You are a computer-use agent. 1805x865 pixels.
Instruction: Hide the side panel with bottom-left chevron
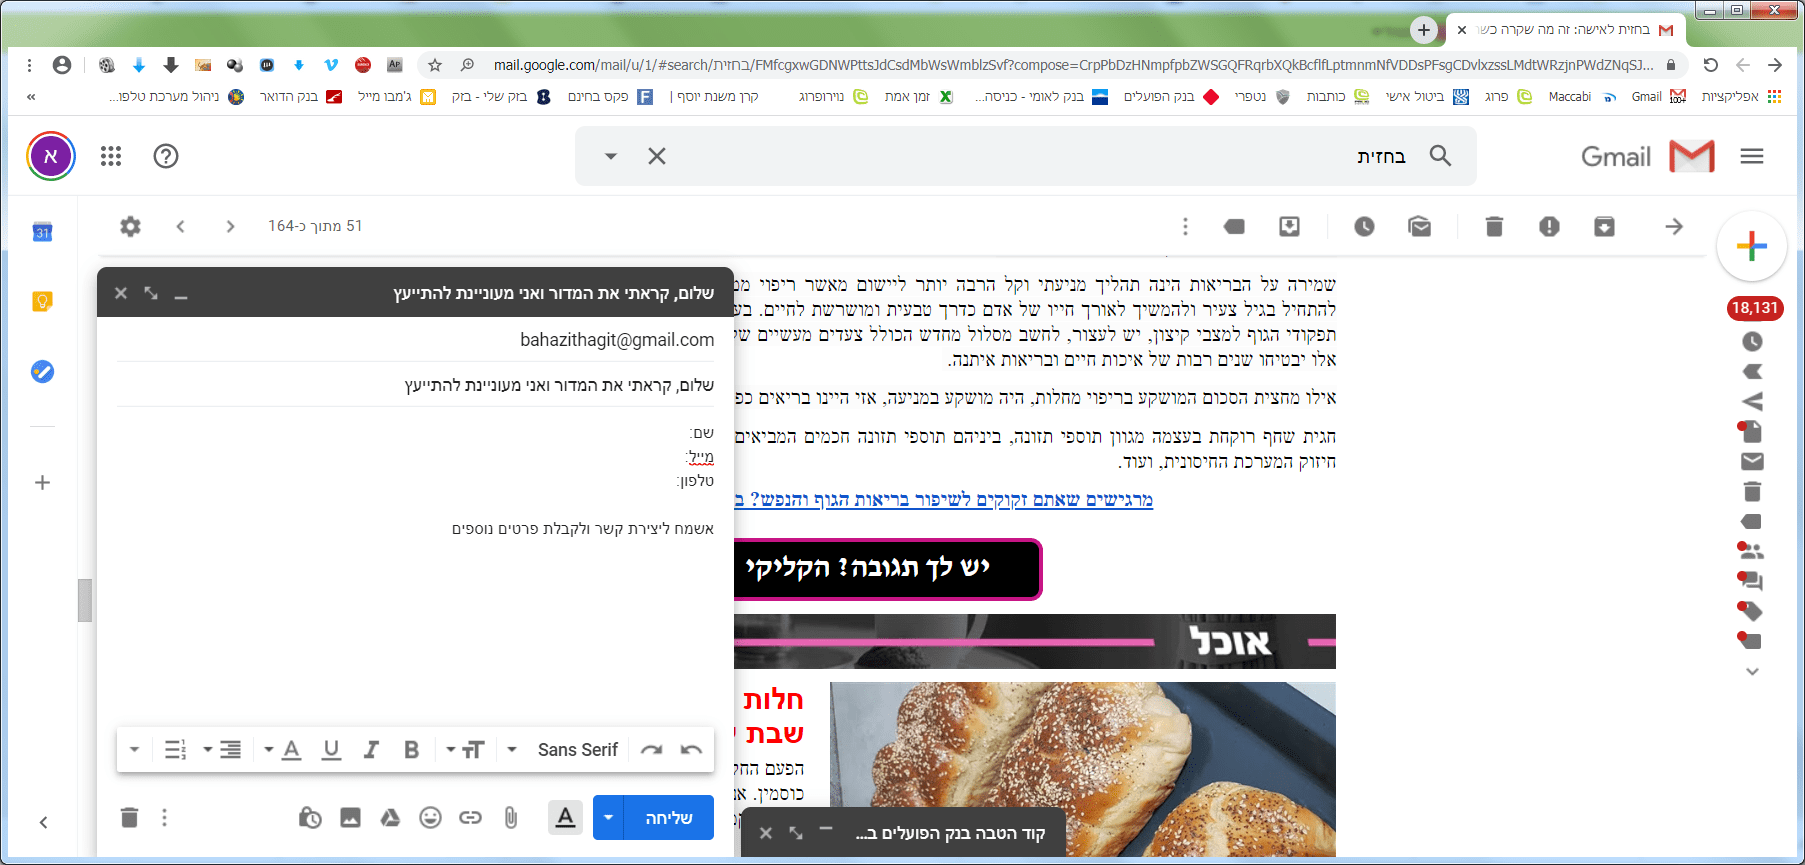(x=43, y=823)
